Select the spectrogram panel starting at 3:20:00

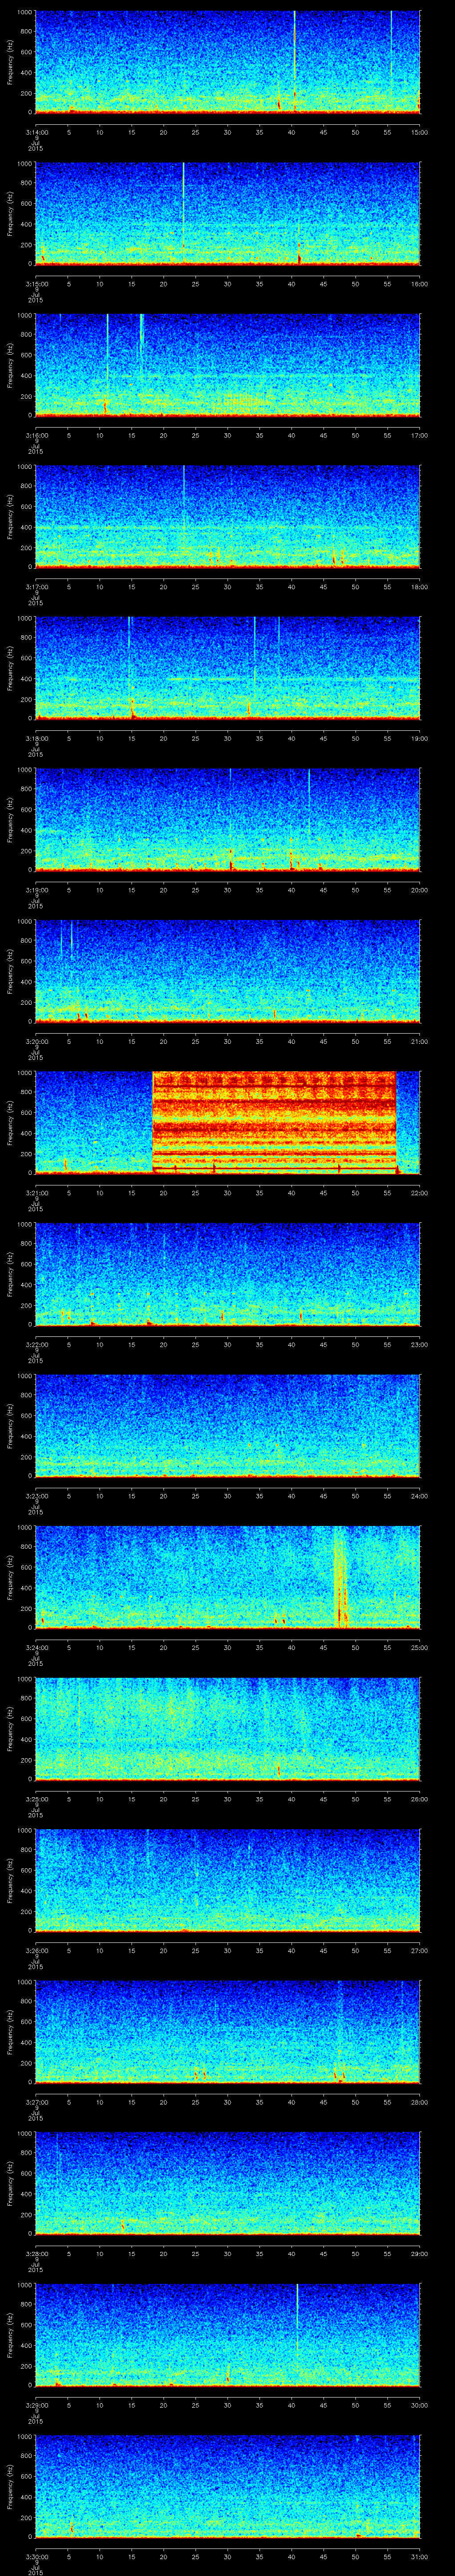(x=227, y=971)
